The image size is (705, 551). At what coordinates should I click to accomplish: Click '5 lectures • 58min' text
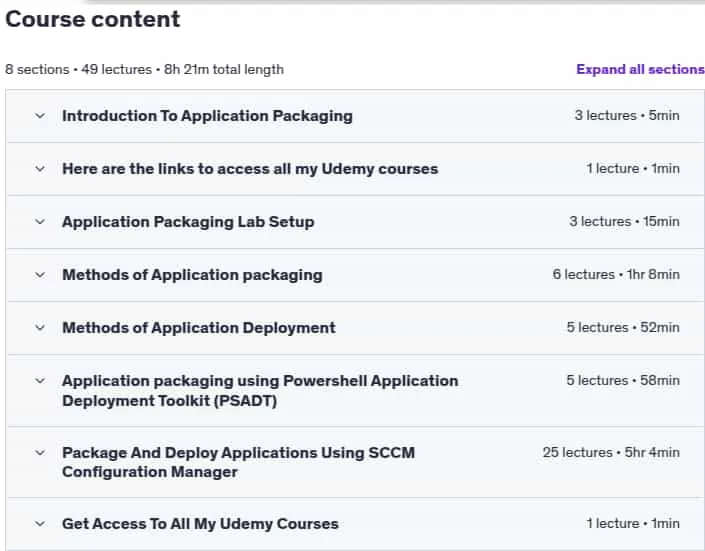pos(623,381)
